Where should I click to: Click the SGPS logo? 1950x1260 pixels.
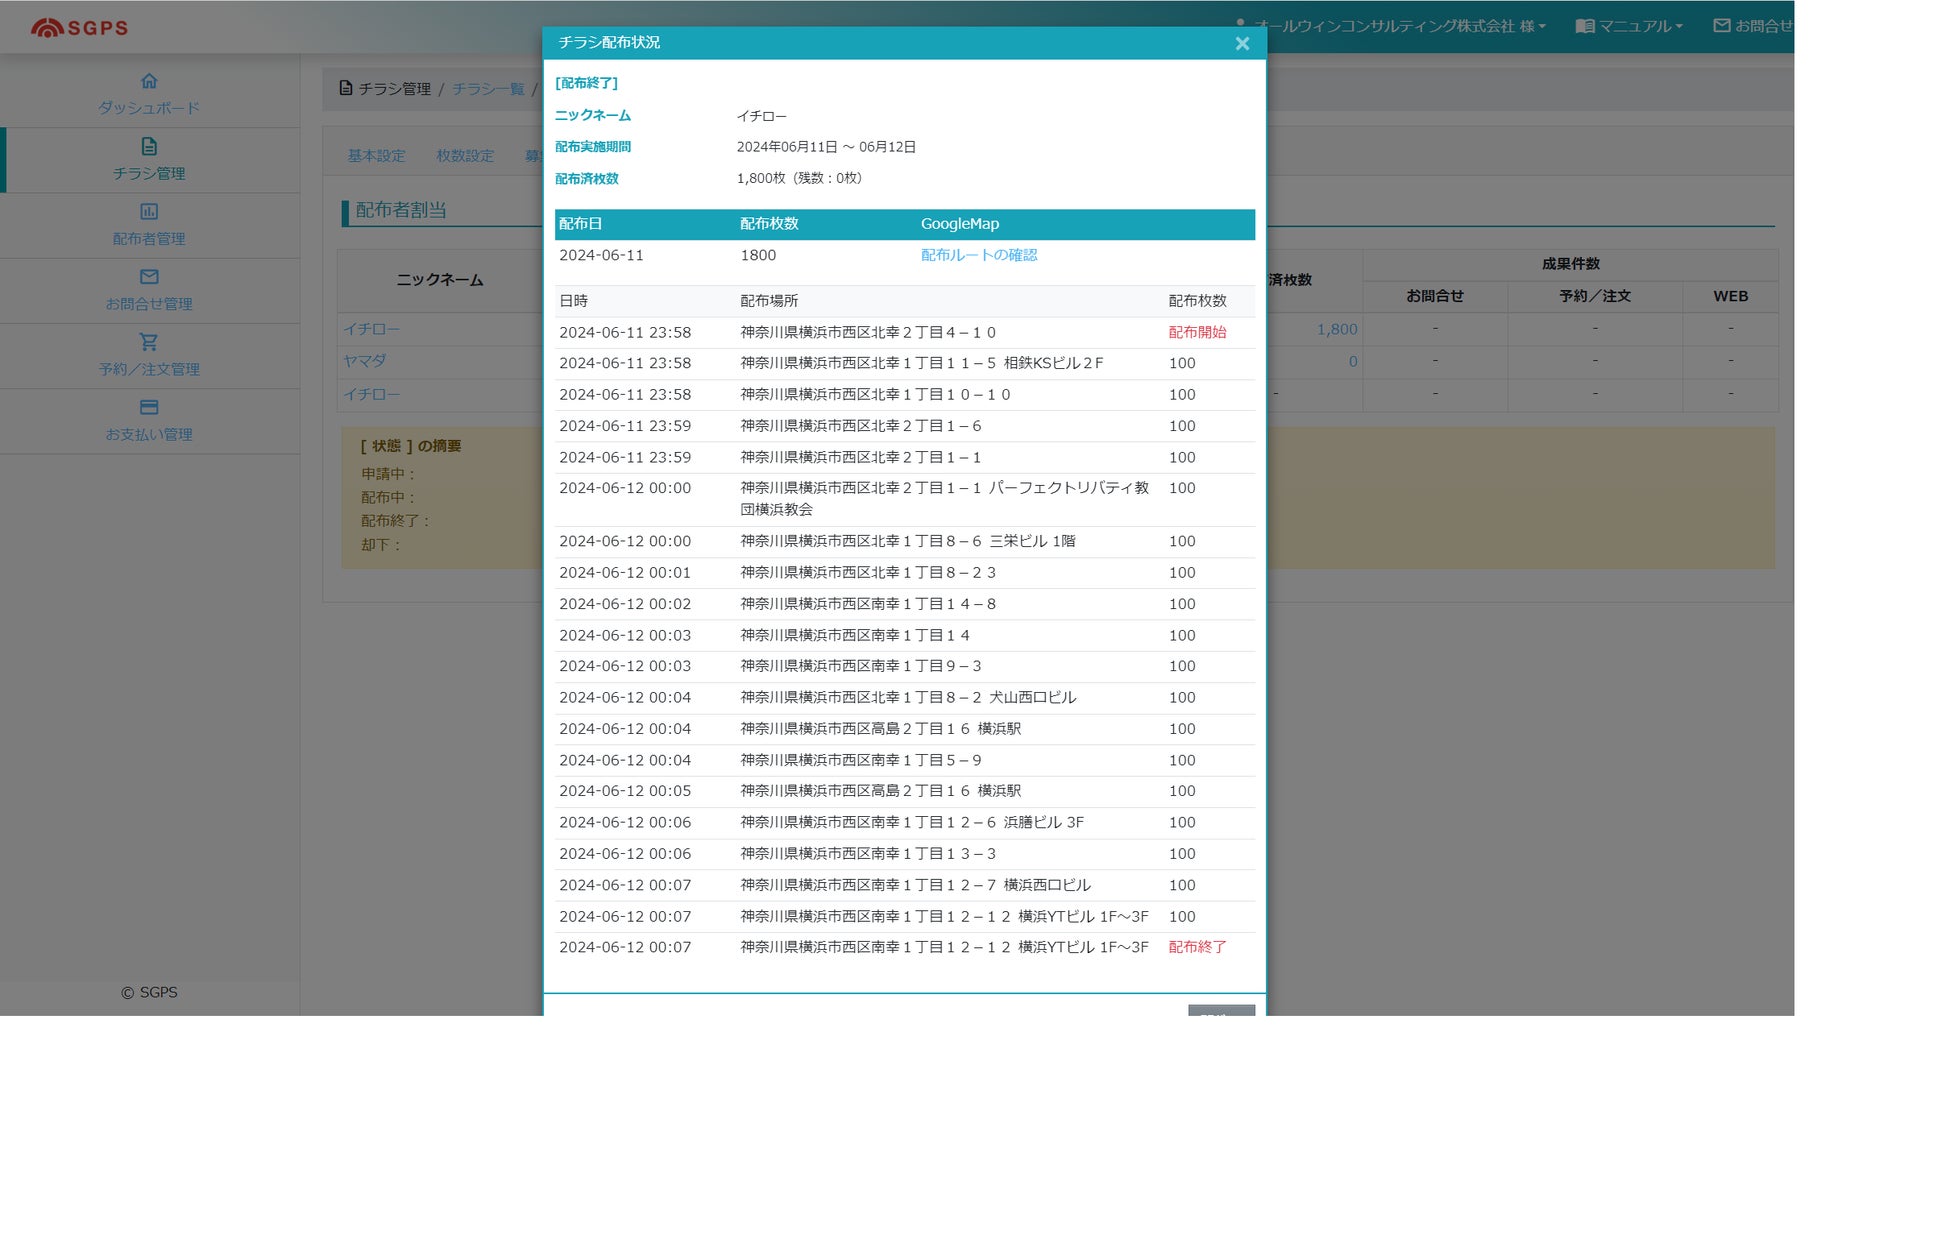80,27
